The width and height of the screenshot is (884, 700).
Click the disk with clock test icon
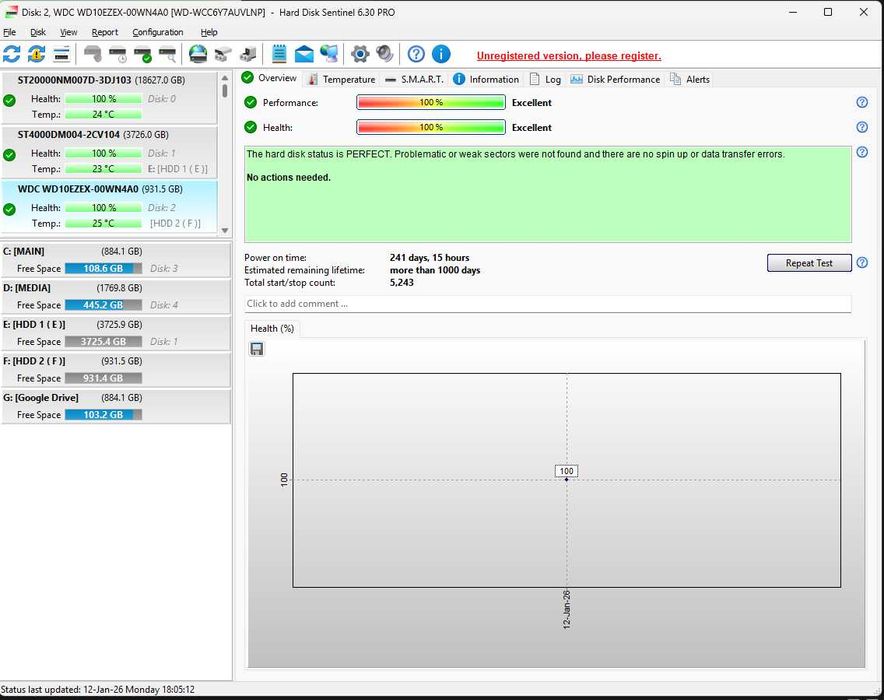[x=118, y=54]
